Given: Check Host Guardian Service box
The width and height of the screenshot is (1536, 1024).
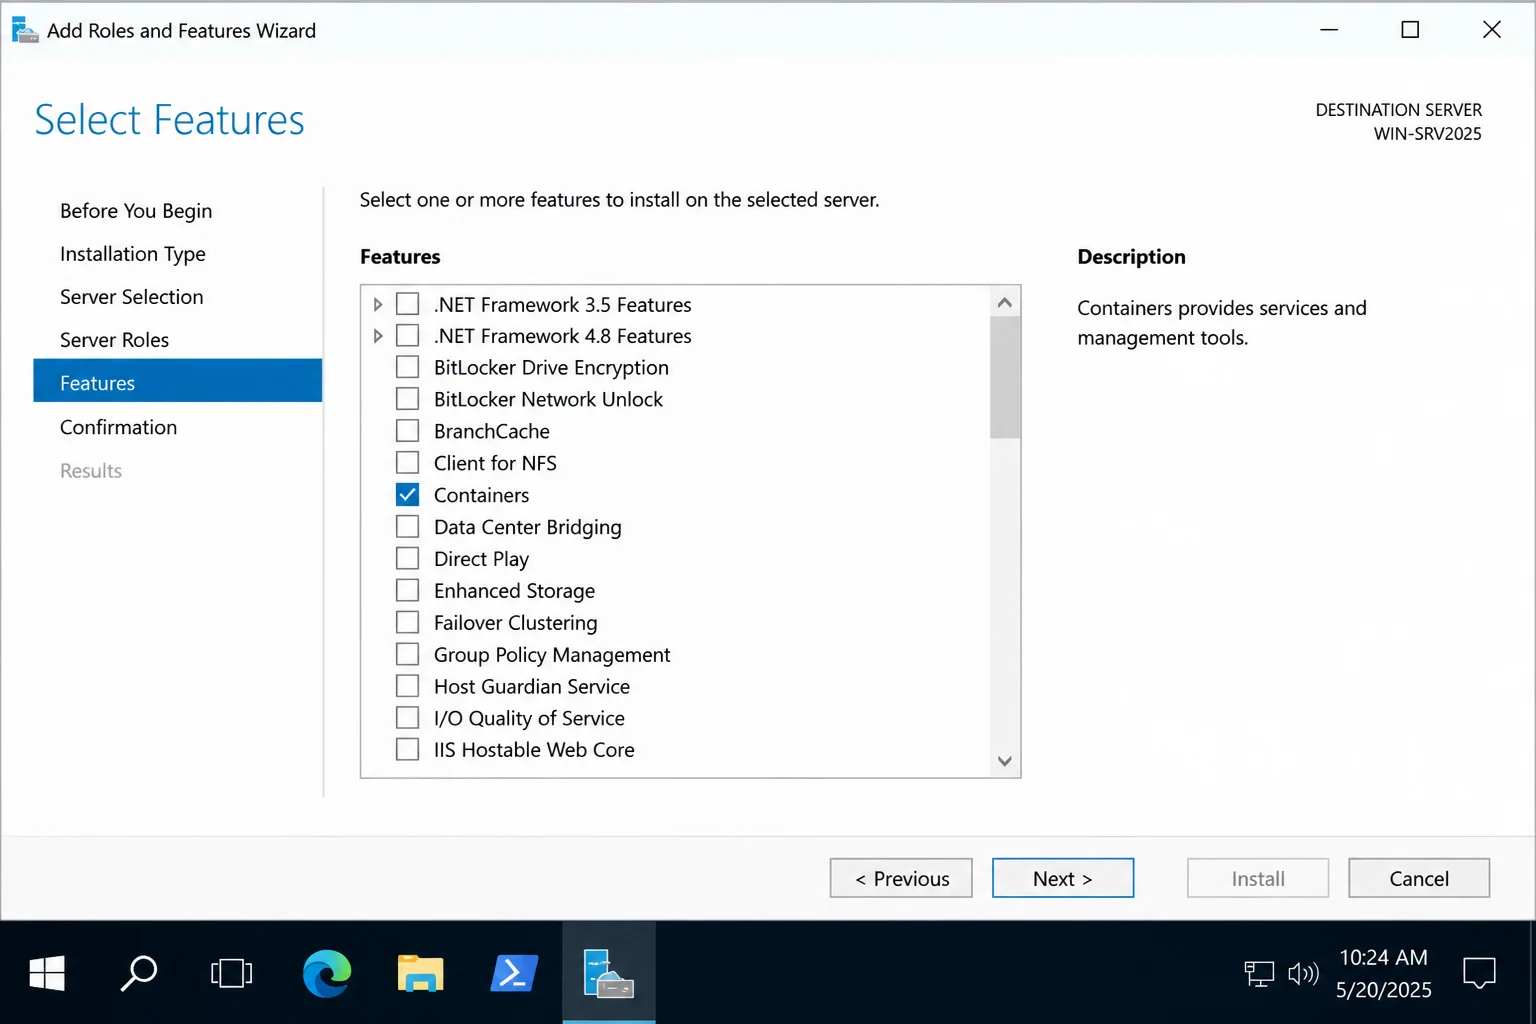Looking at the screenshot, I should (x=407, y=687).
